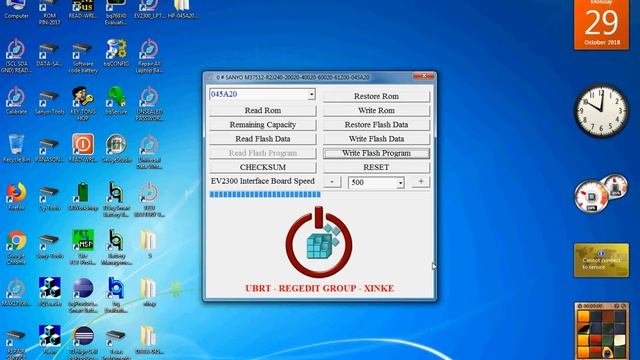Image resolution: width=640 pixels, height=360 pixels.
Task: Open the HP-045A20 folder icon
Action: point(182,10)
